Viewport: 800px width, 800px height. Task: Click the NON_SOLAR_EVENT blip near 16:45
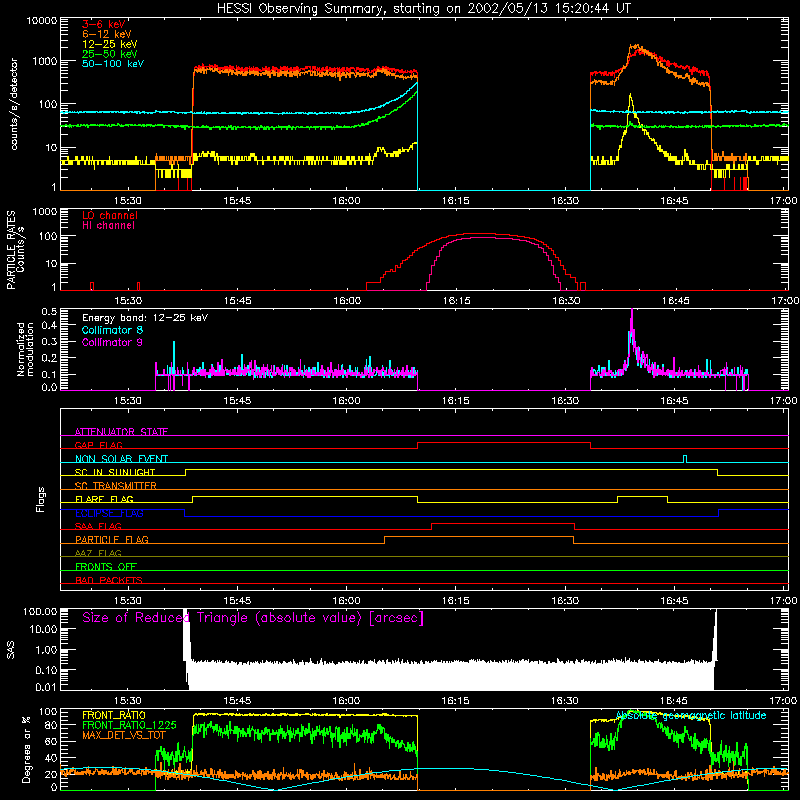pos(685,458)
